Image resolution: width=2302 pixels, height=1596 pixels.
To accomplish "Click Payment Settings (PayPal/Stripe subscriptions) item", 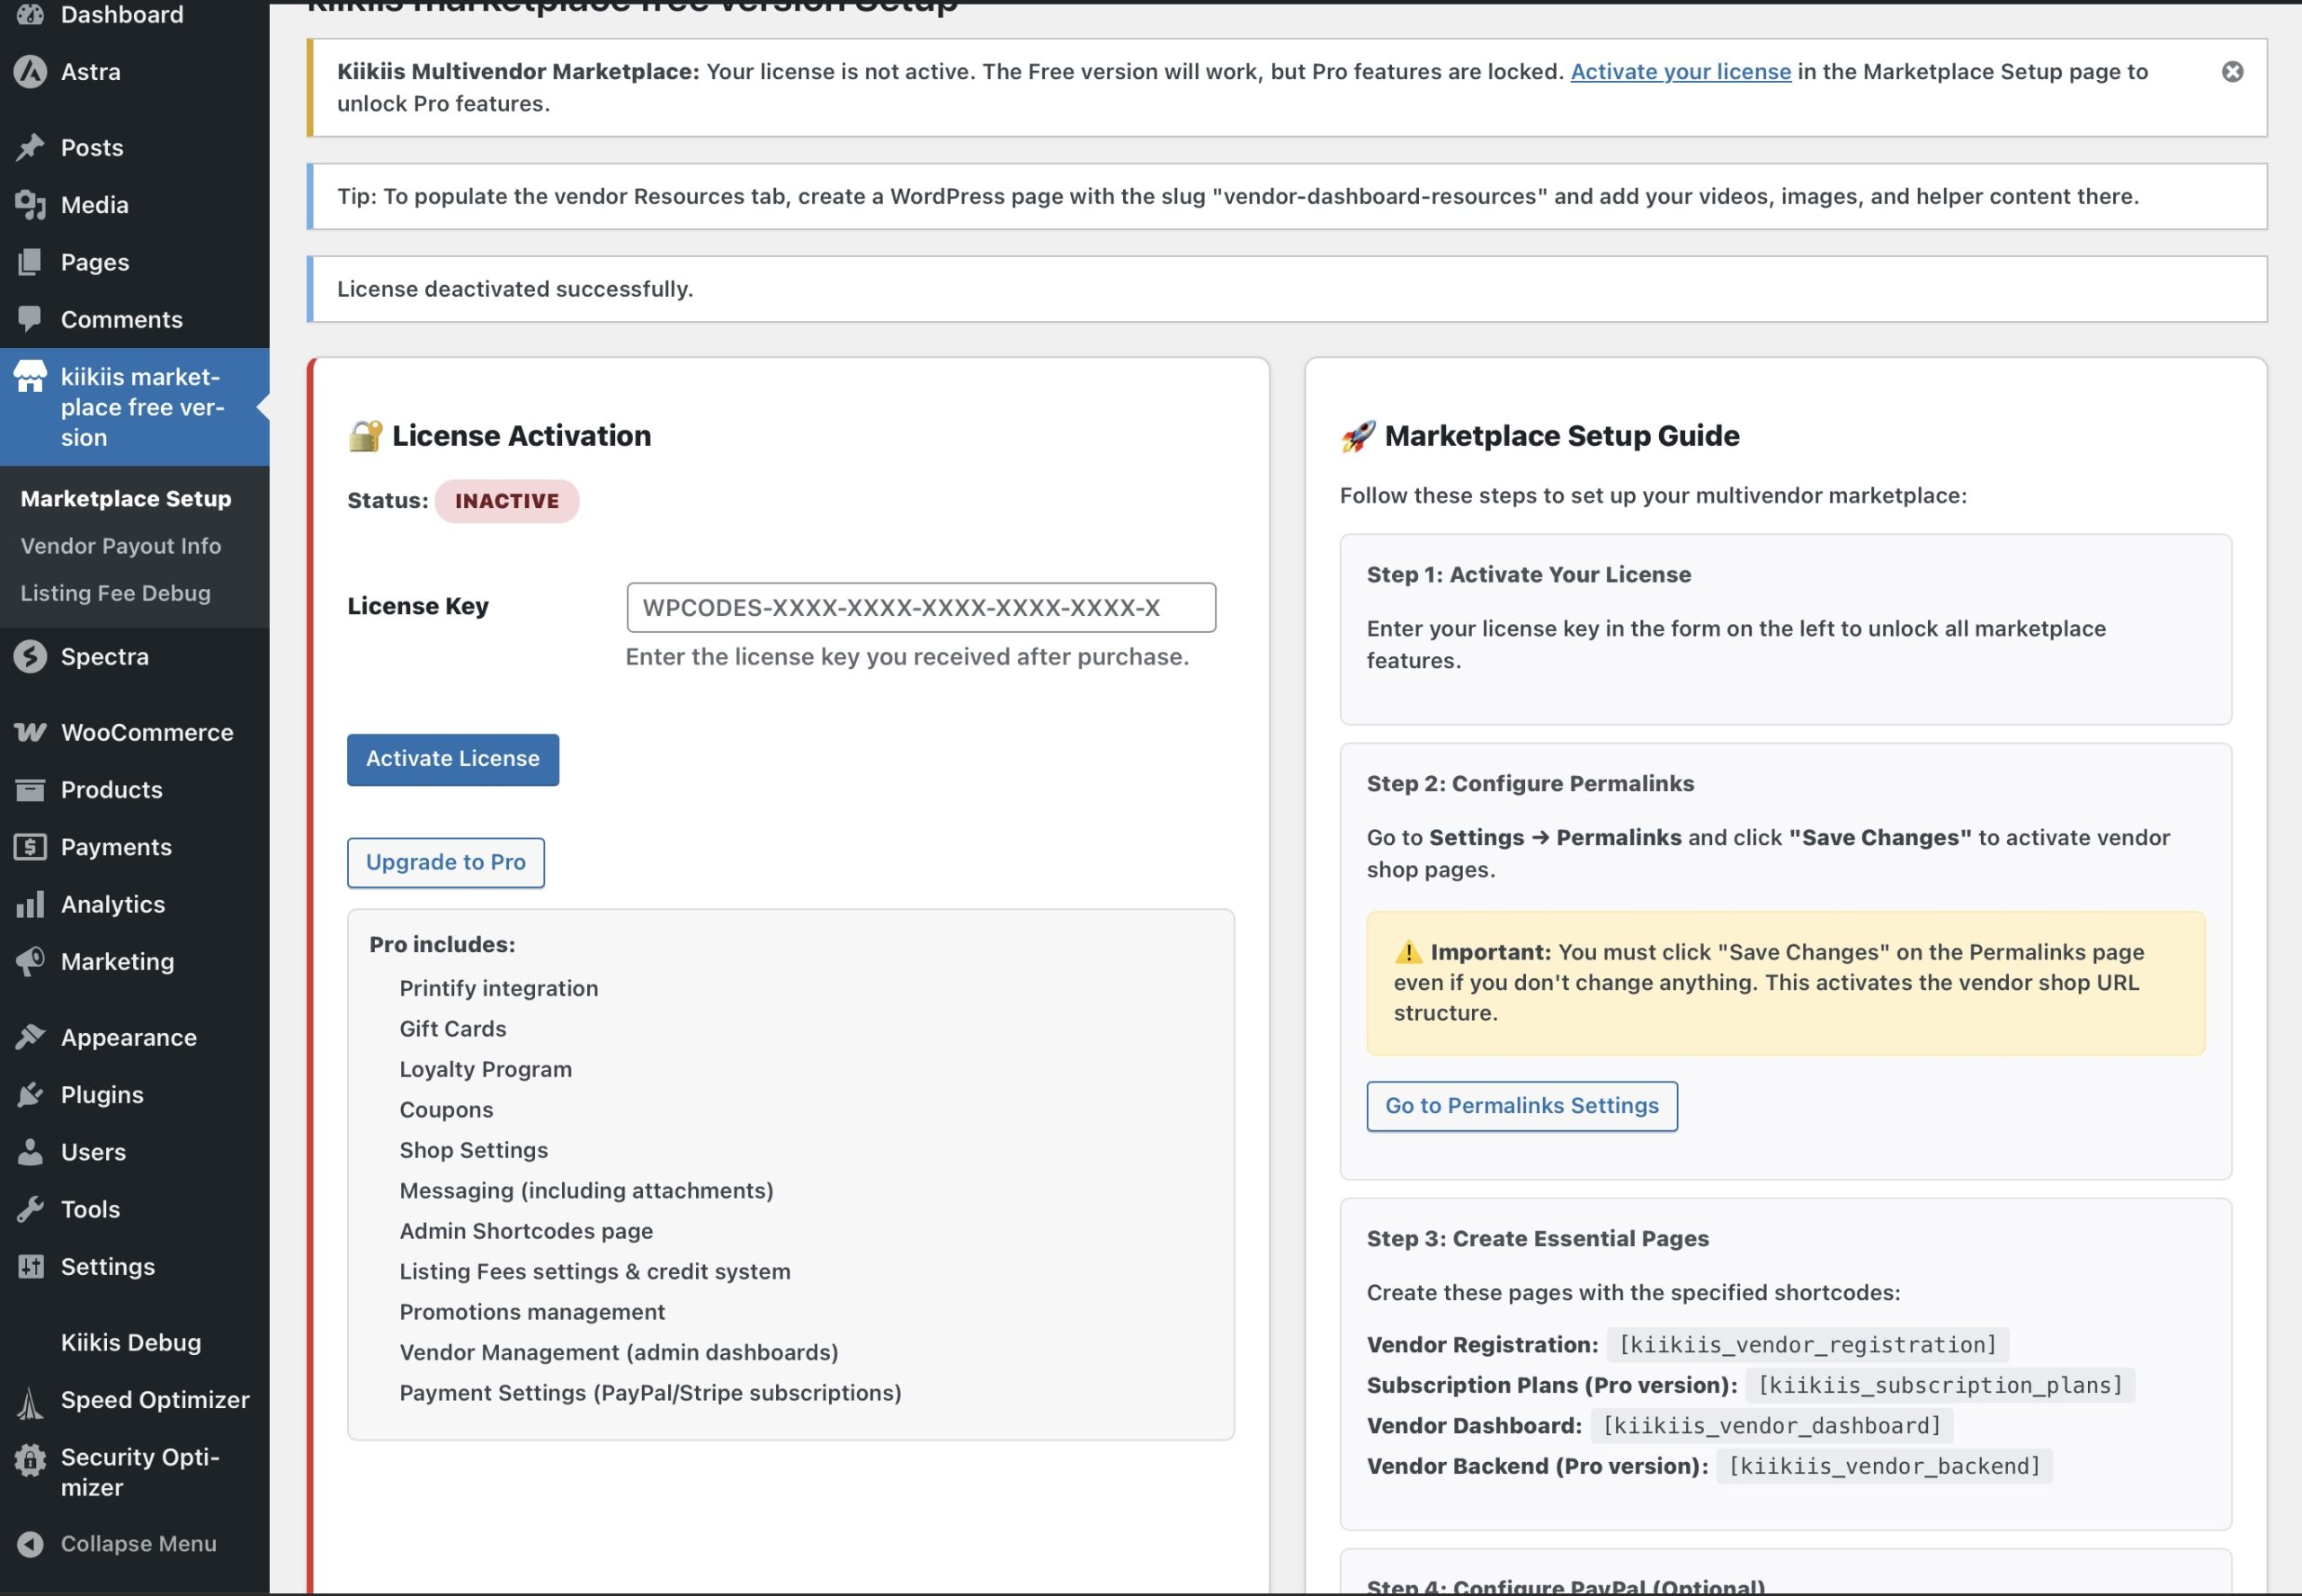I will [x=651, y=1392].
